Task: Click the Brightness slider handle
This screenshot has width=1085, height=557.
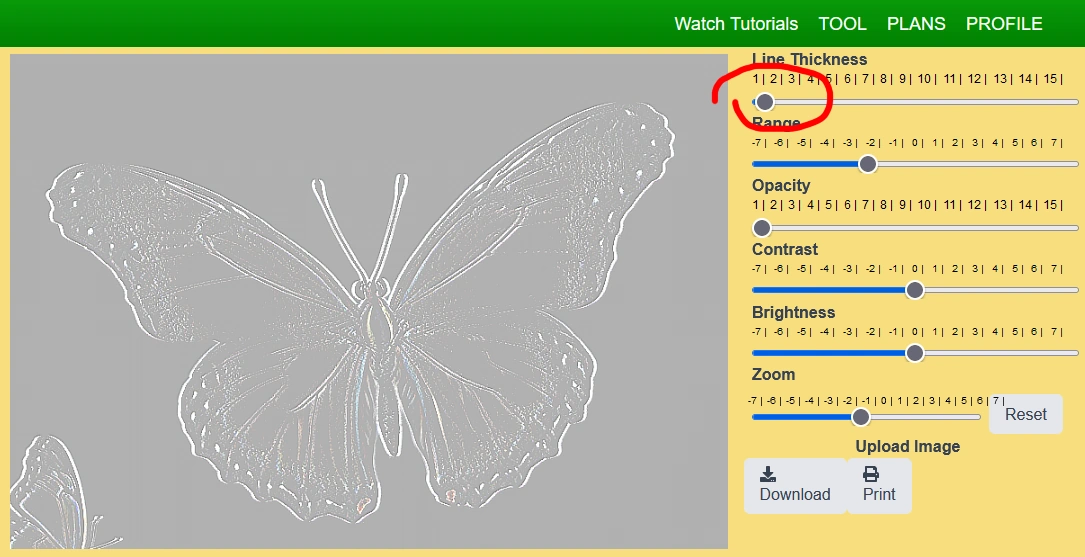Action: click(x=914, y=353)
